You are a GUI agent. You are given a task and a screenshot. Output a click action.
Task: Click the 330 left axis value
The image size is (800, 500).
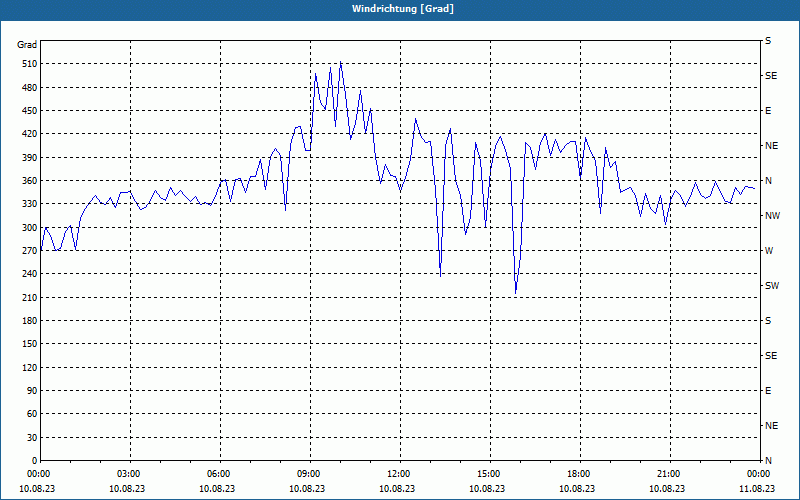29,204
